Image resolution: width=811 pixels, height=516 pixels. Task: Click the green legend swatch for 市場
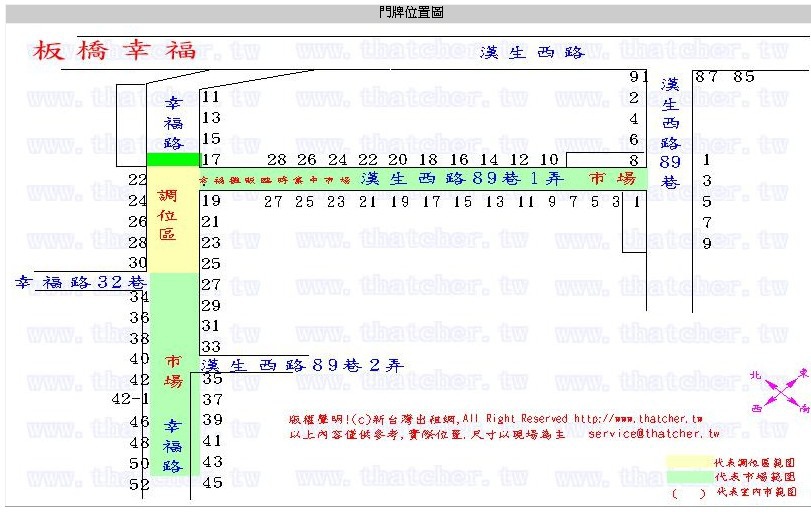(689, 476)
